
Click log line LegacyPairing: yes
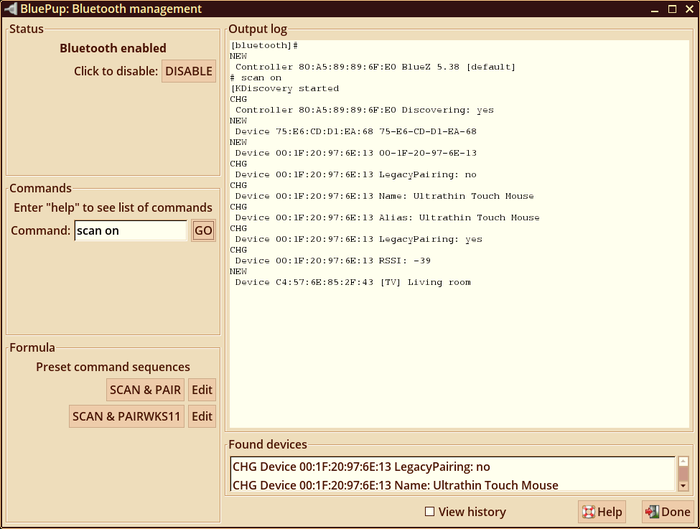pos(358,239)
